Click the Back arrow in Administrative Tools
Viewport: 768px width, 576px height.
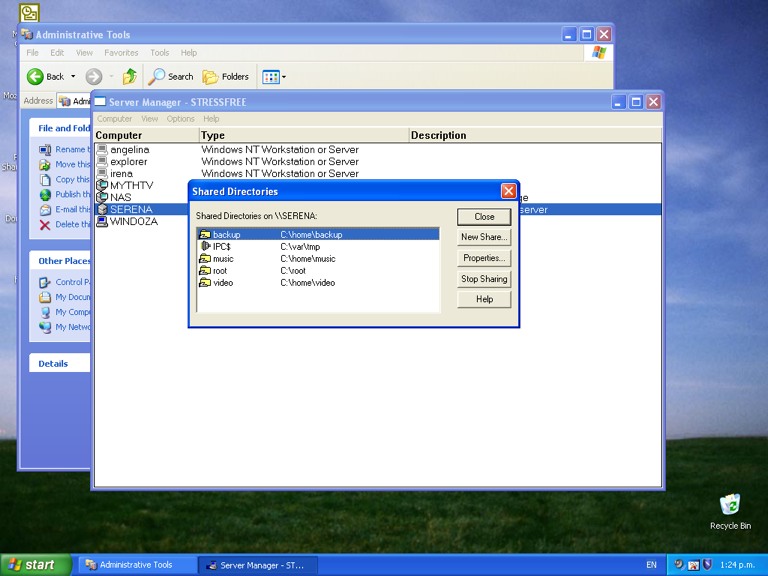click(35, 76)
